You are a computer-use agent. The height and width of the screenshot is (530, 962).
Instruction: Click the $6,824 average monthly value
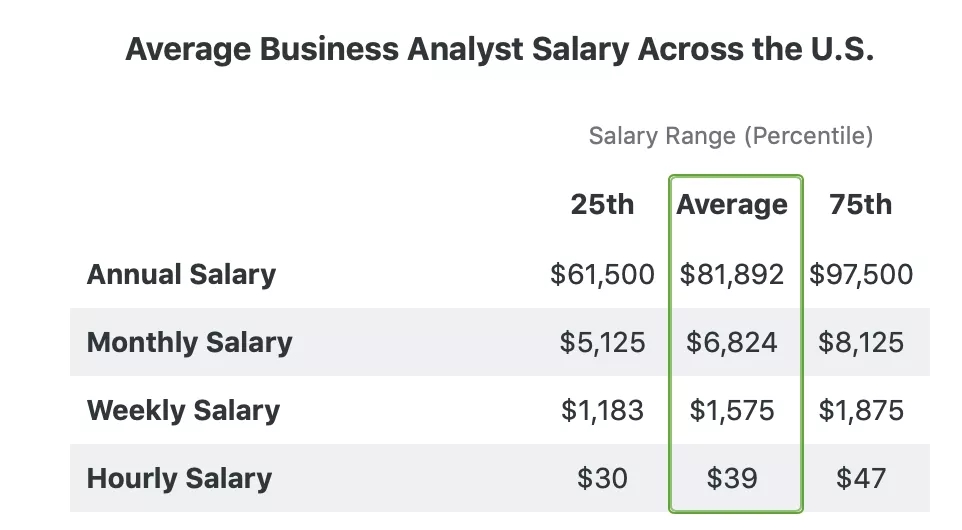tap(732, 343)
